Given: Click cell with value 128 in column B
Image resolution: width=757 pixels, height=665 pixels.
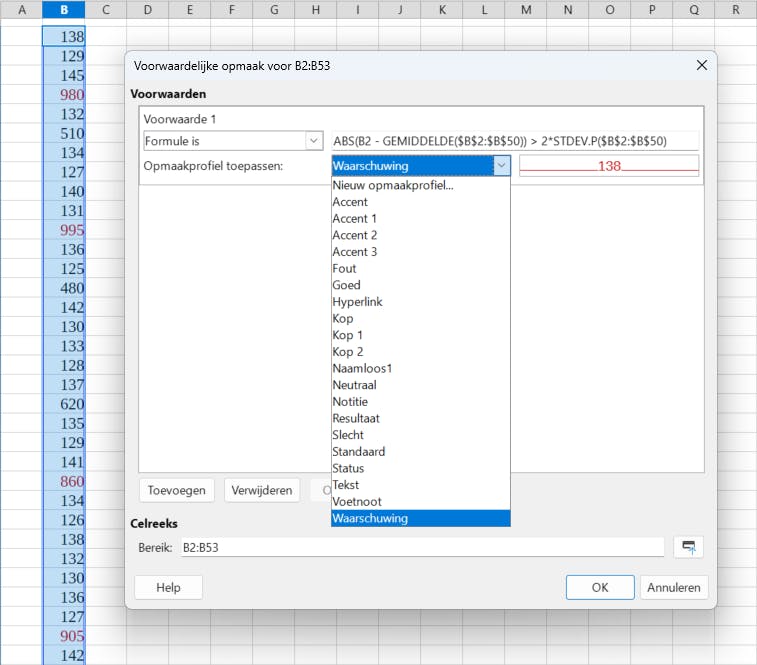Looking at the screenshot, I should coord(64,365).
